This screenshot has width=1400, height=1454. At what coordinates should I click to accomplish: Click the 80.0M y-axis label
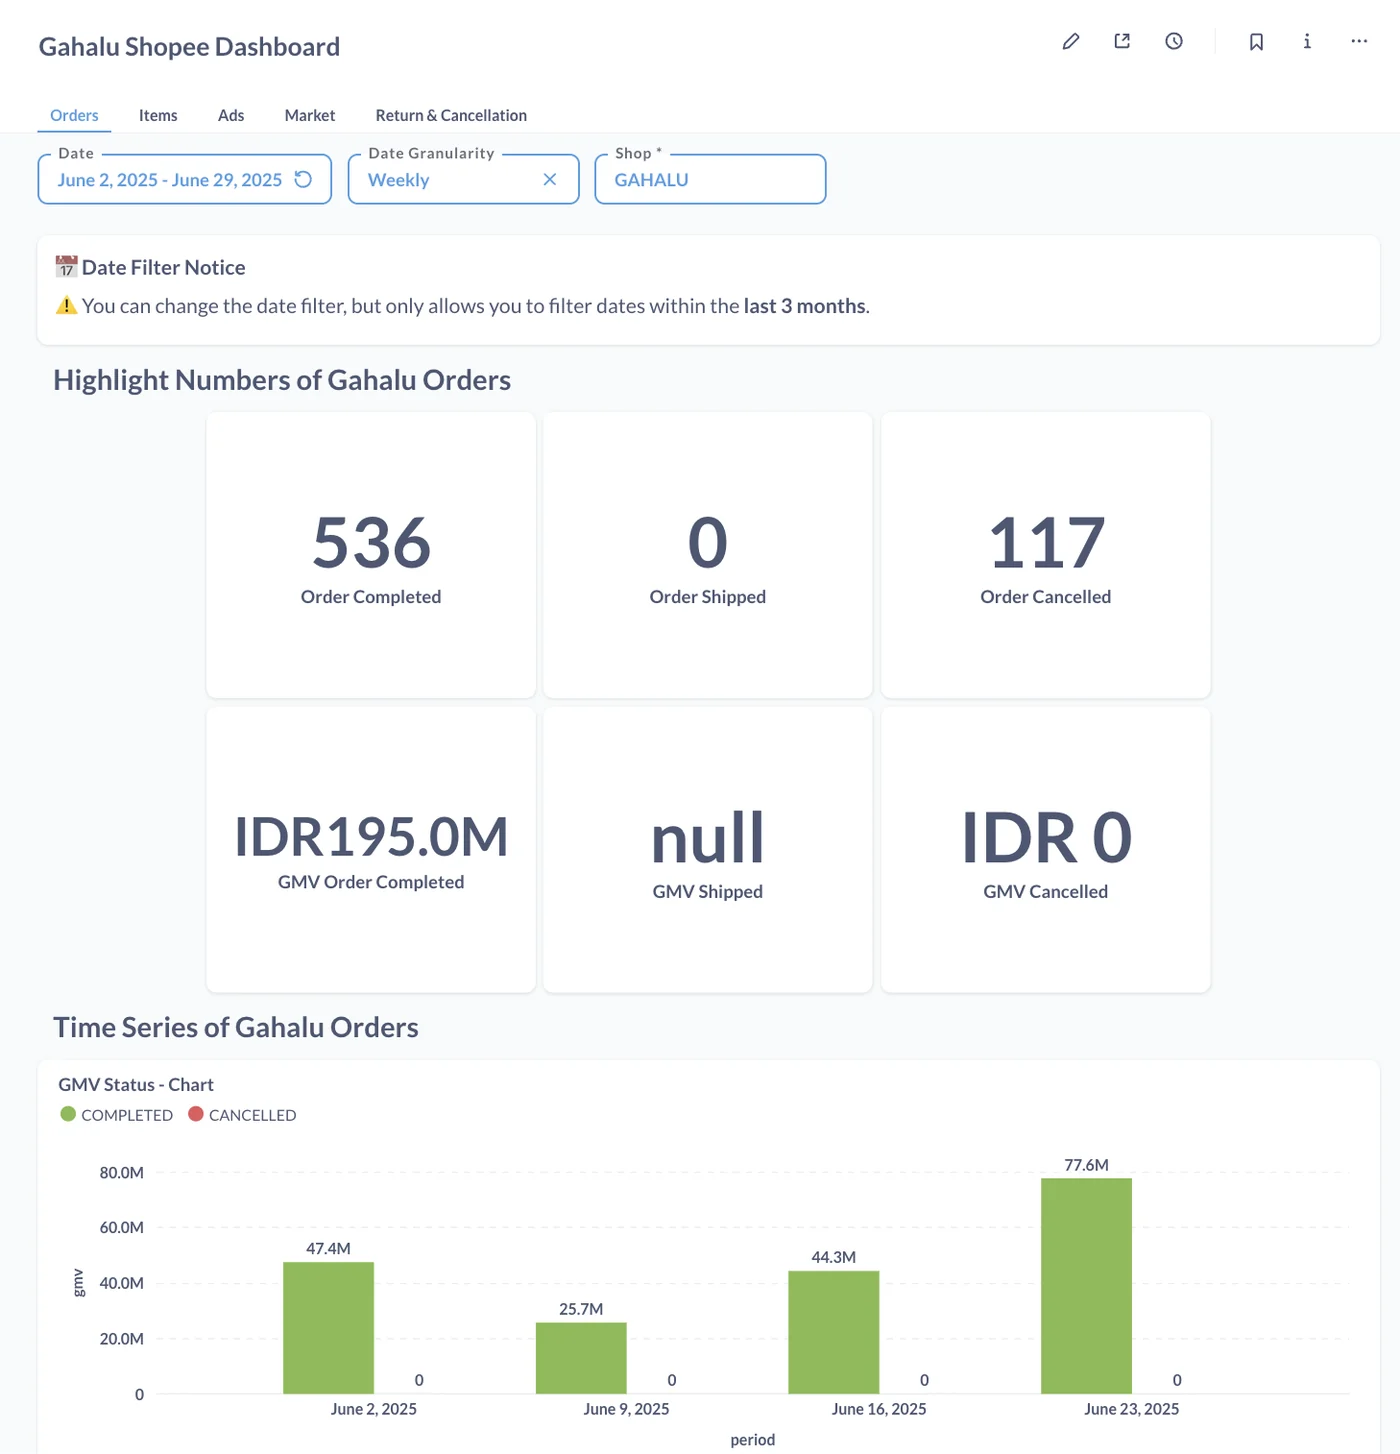(121, 1173)
